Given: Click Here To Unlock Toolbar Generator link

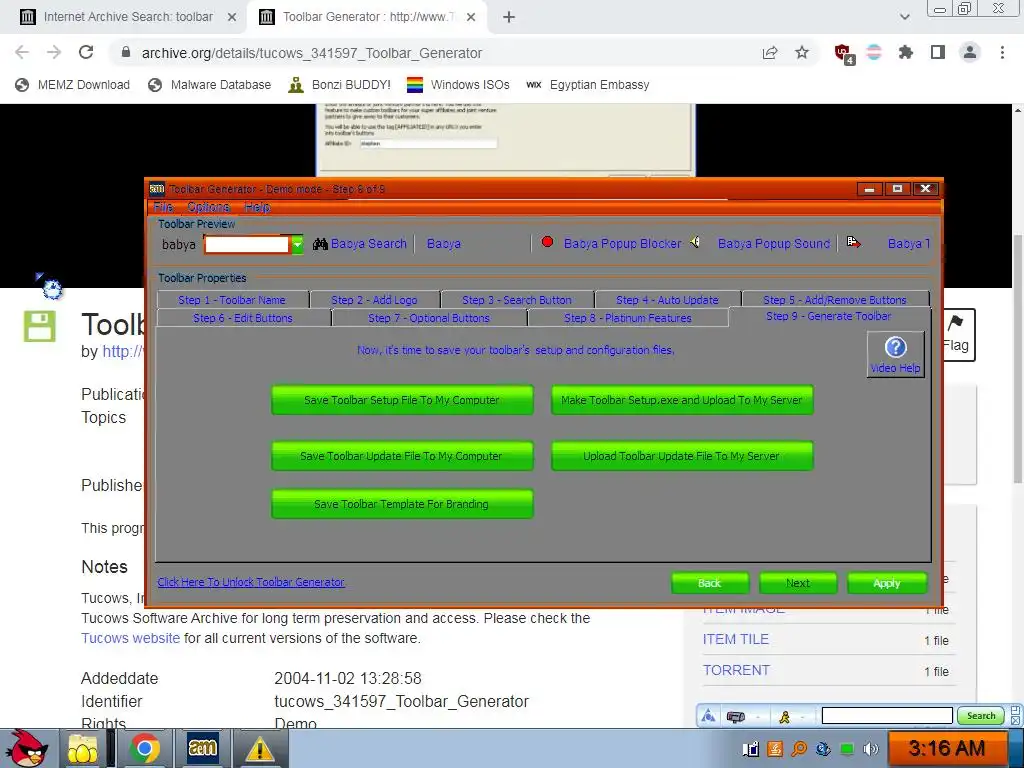Looking at the screenshot, I should tap(251, 582).
